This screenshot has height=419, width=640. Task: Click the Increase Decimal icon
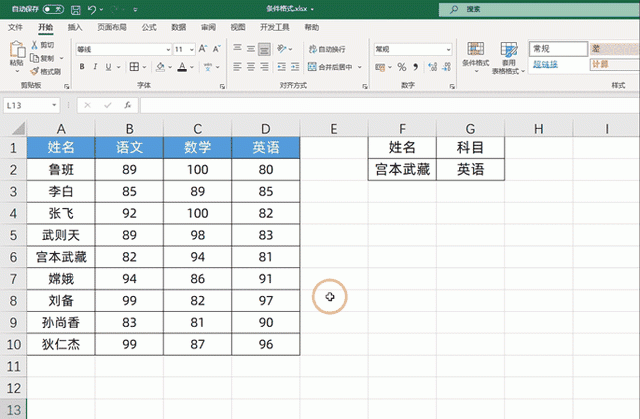[433, 67]
